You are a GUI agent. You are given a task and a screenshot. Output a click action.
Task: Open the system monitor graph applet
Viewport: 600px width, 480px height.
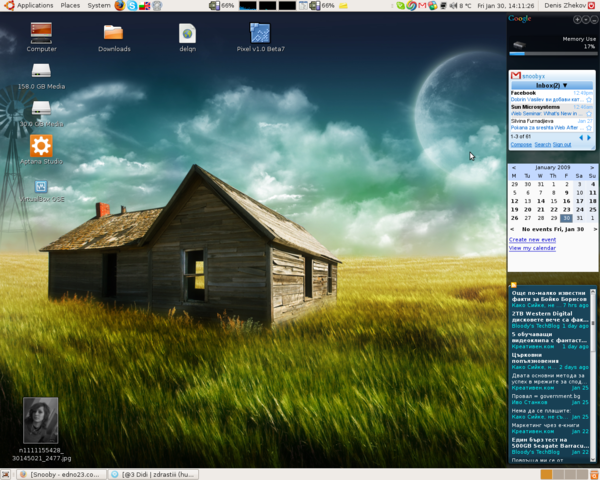(x=267, y=6)
